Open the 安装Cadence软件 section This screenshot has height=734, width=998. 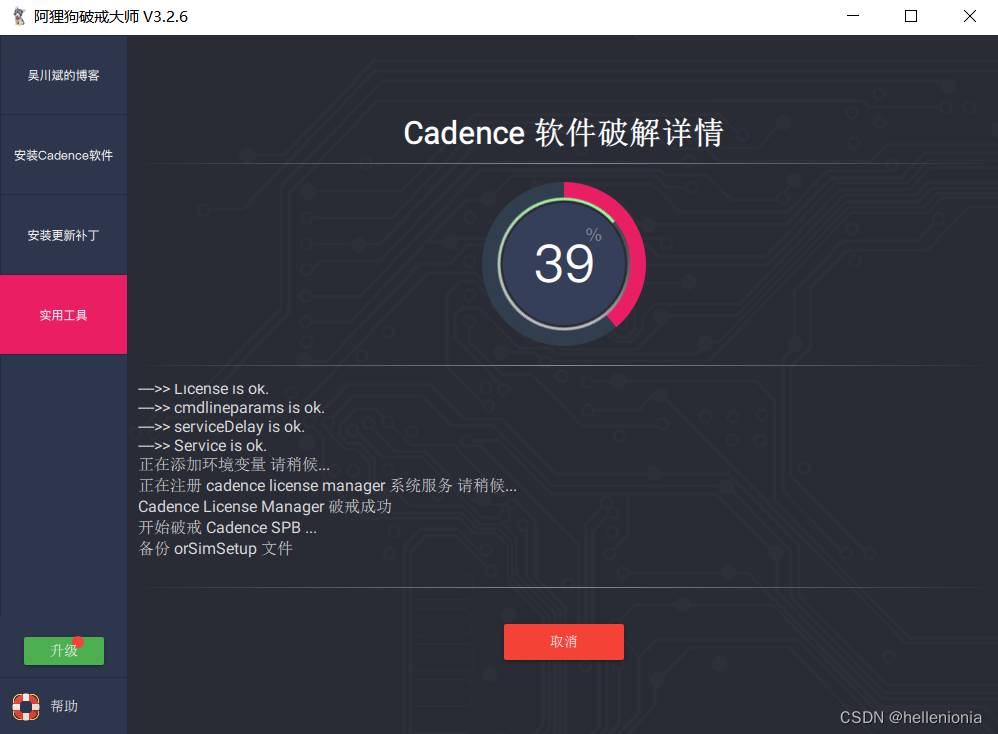[x=63, y=155]
